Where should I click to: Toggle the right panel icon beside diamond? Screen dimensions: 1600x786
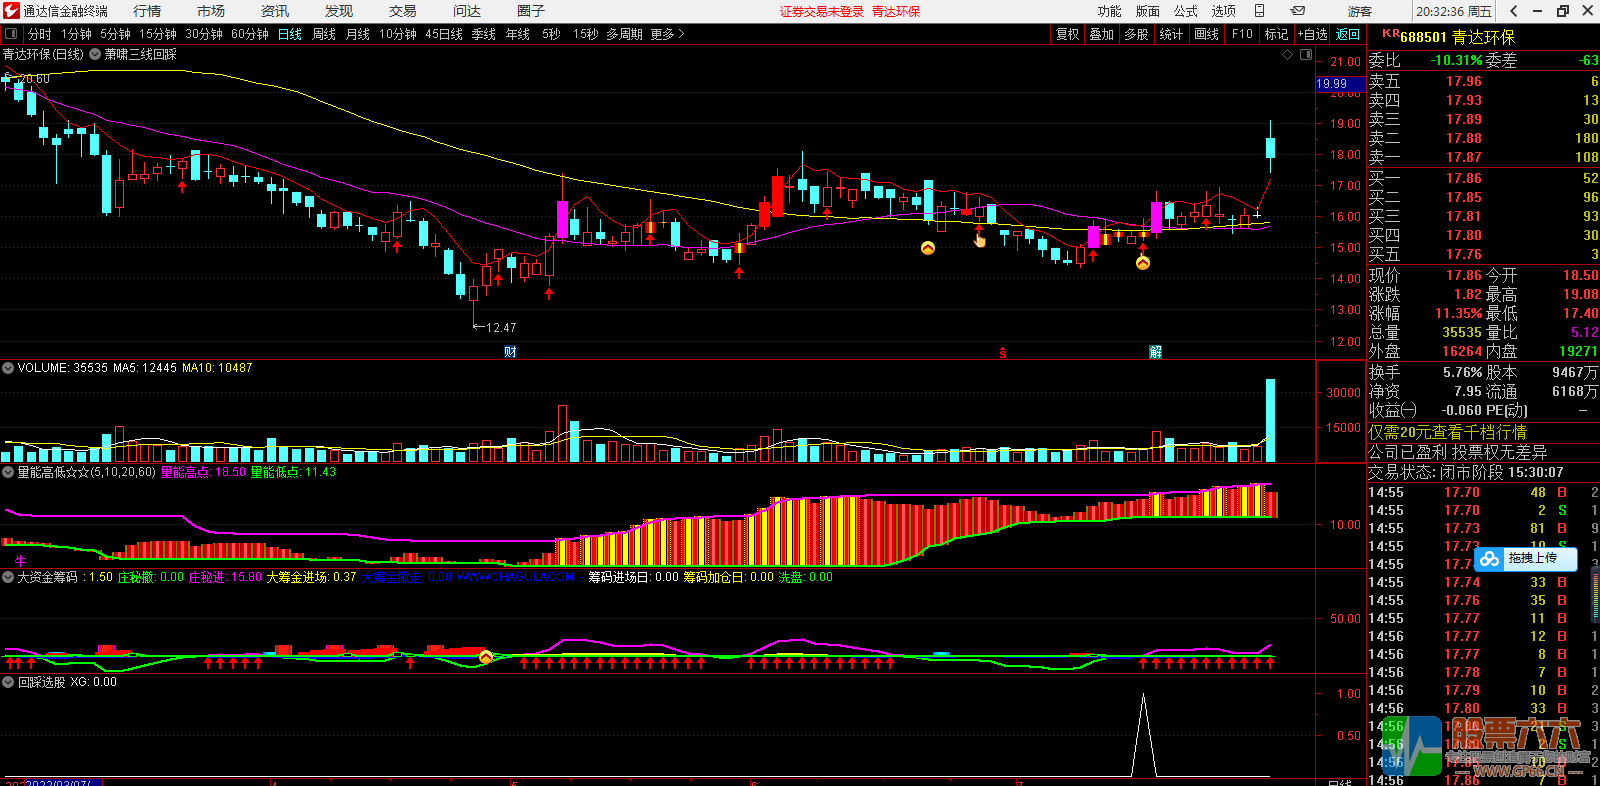tap(1305, 55)
